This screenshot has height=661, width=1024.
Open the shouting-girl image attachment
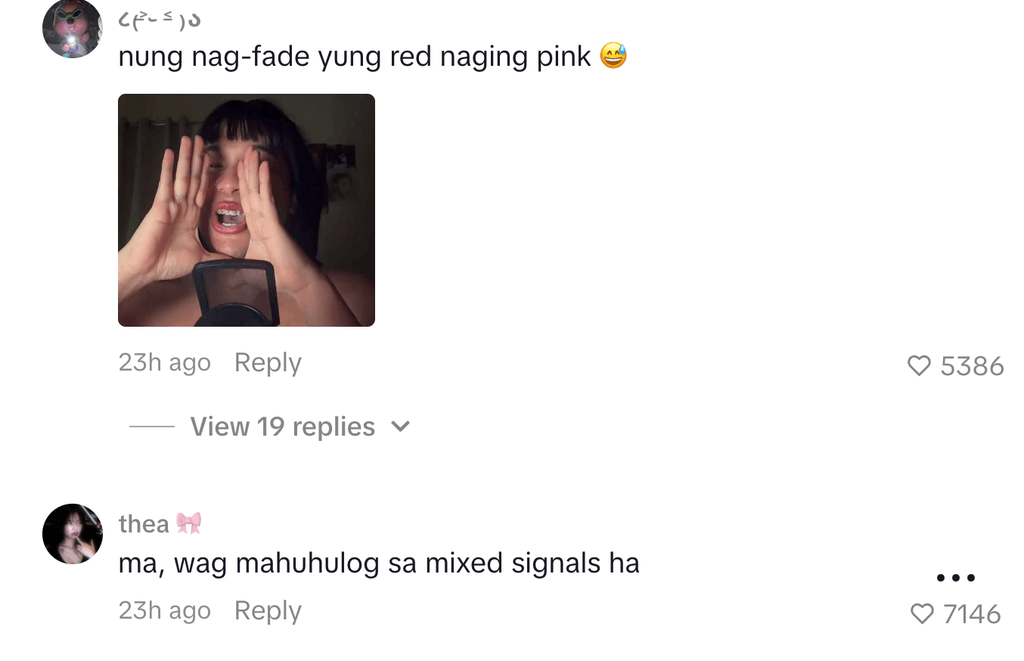246,210
